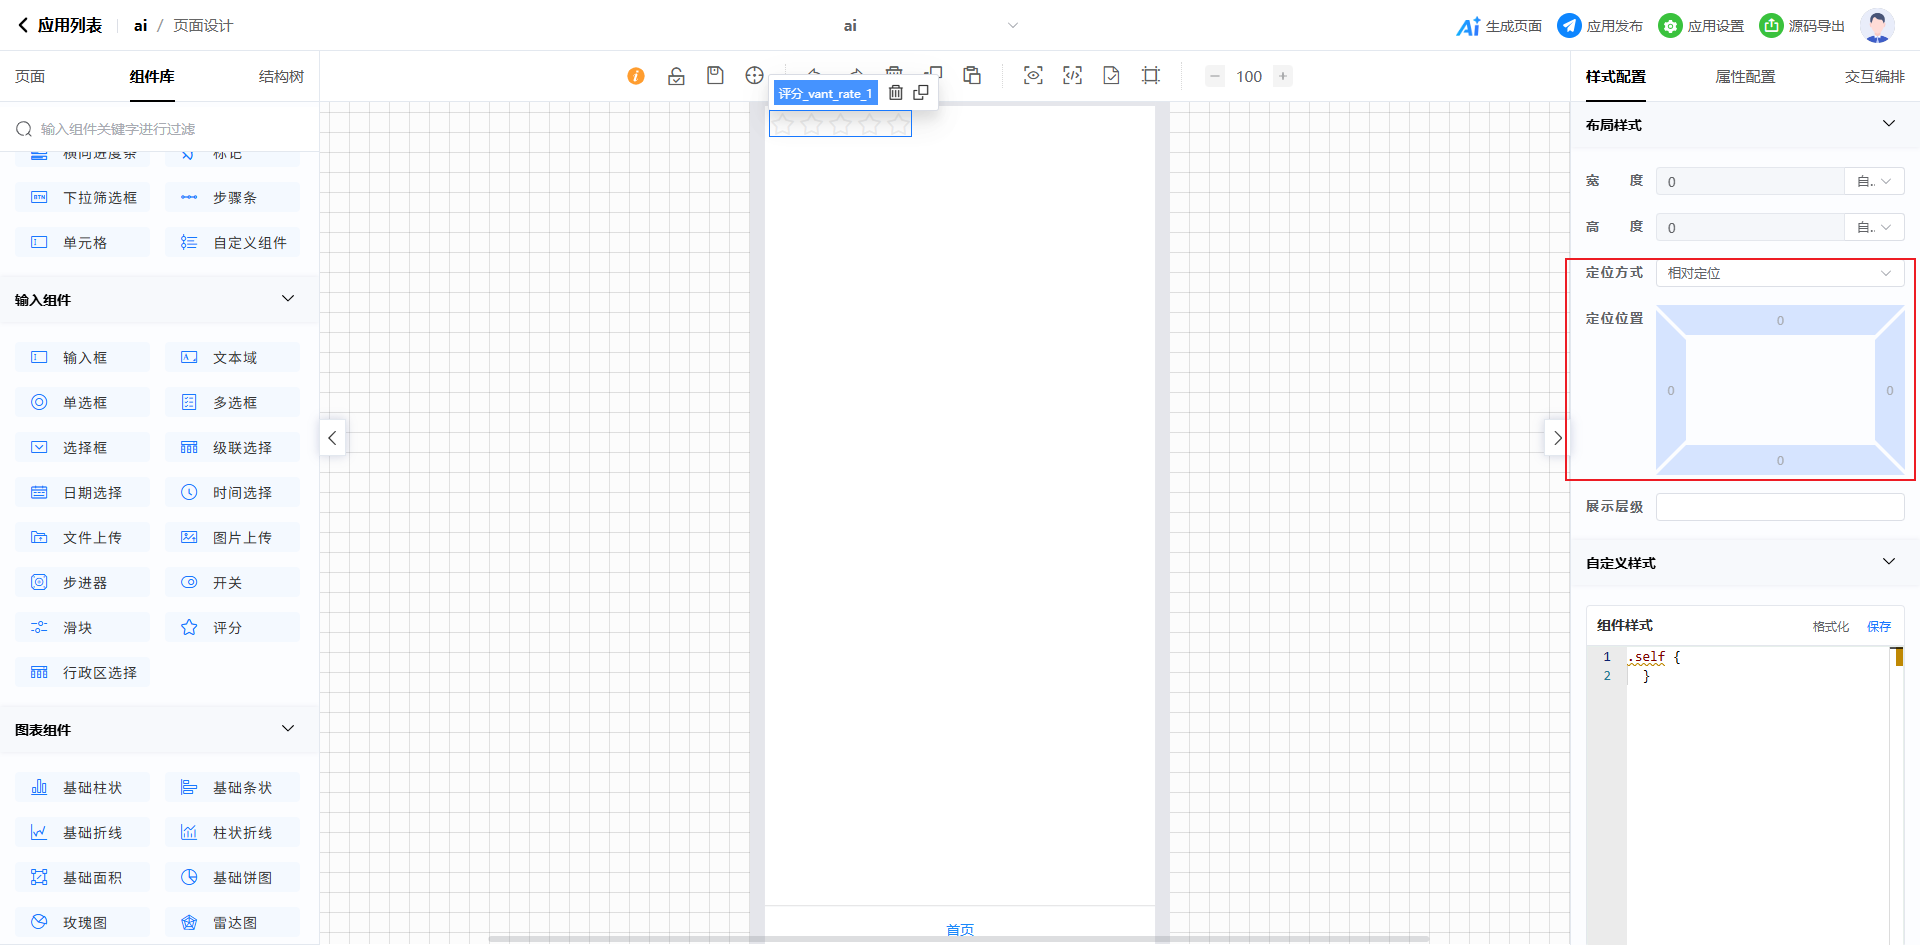Collapse the 输入组件 section
The width and height of the screenshot is (1920, 945).
point(288,299)
